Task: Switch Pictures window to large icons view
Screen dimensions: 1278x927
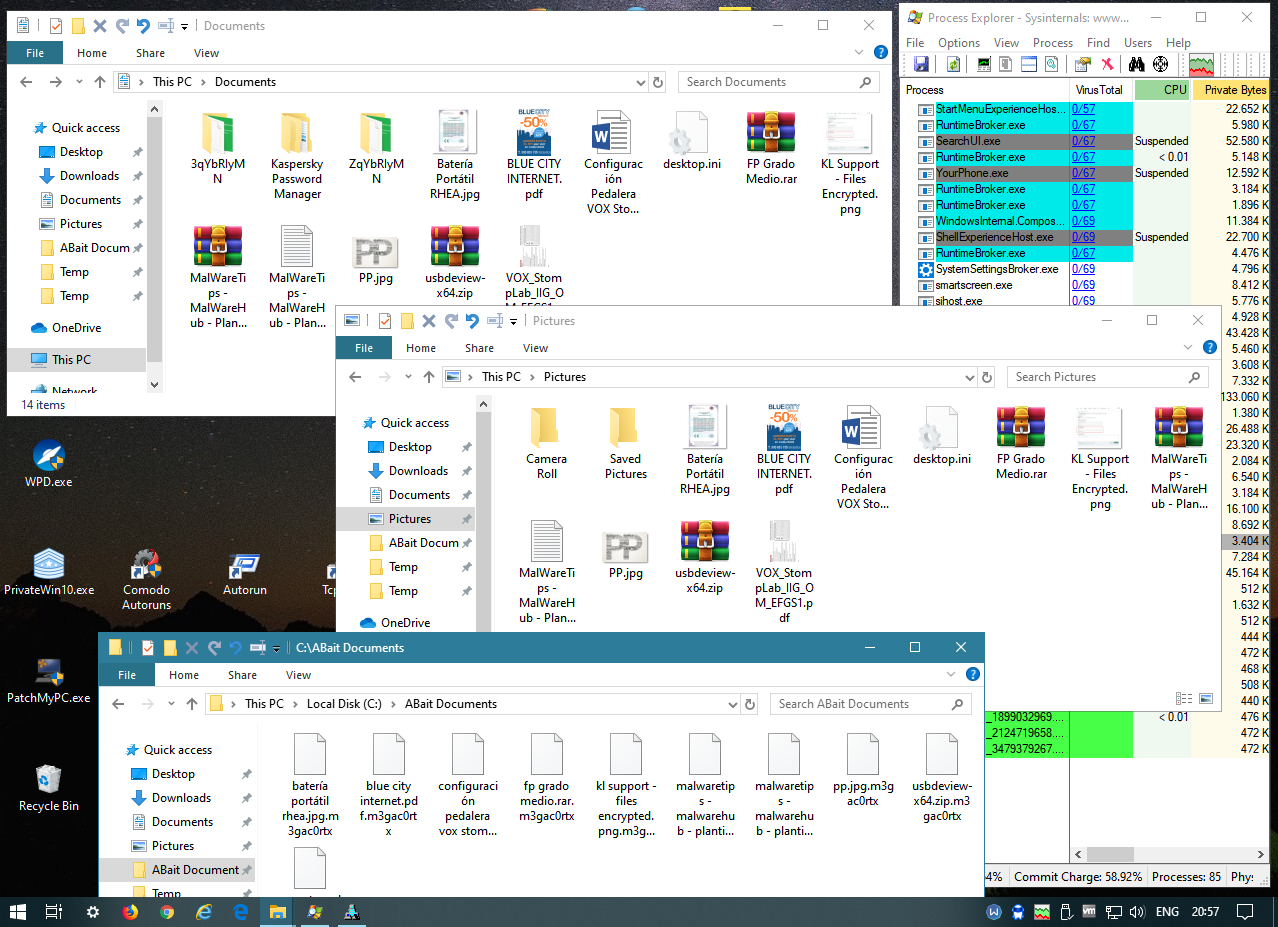Action: (x=1206, y=698)
